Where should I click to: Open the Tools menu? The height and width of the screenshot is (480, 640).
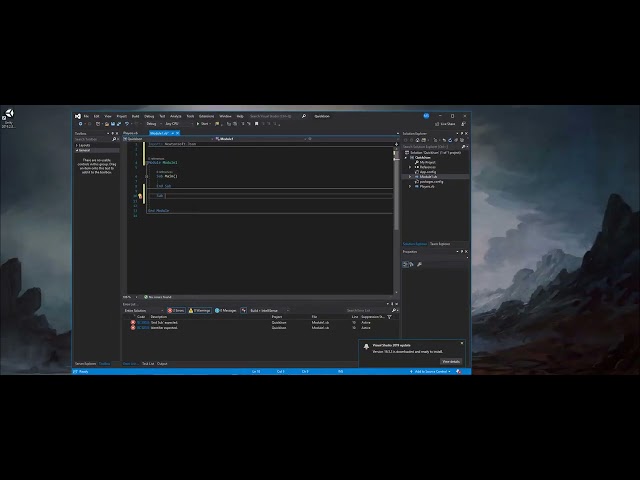click(x=190, y=116)
